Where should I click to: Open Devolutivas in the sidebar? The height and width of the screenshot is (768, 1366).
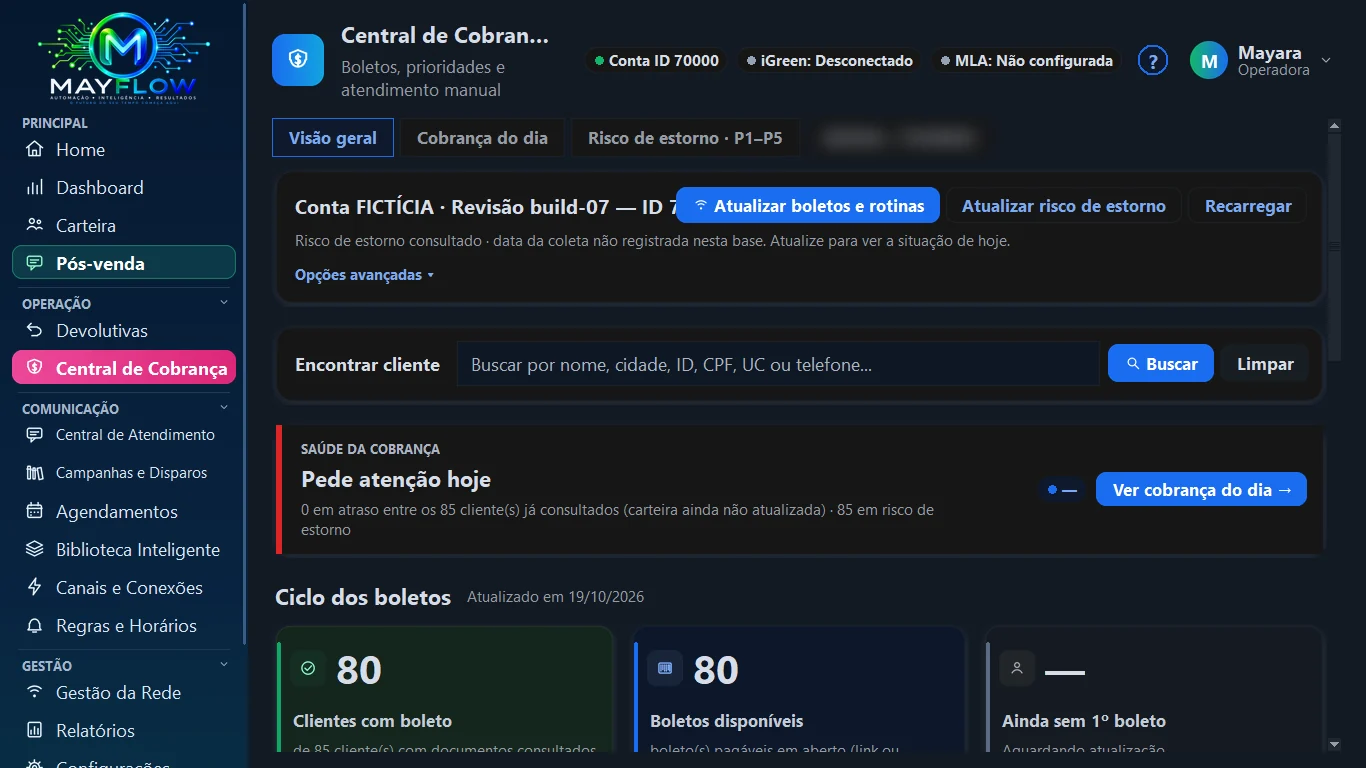click(x=124, y=331)
